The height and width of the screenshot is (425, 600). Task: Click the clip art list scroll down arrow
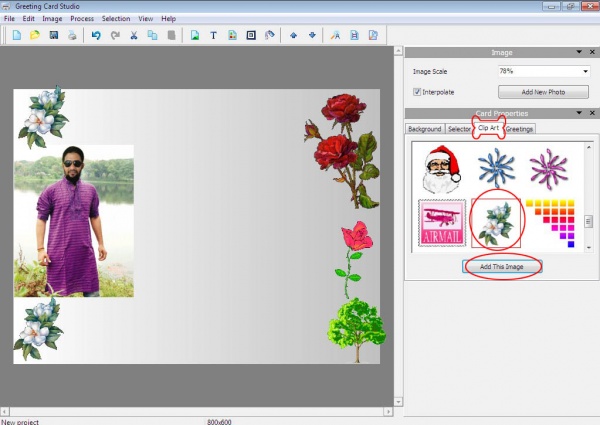589,248
